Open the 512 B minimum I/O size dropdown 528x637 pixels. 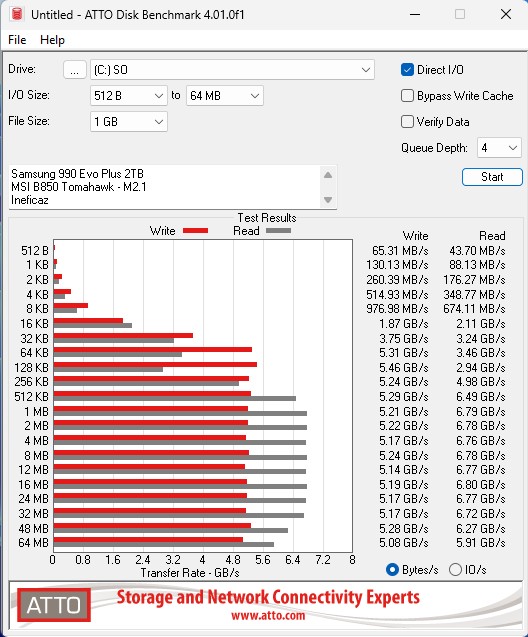point(129,96)
